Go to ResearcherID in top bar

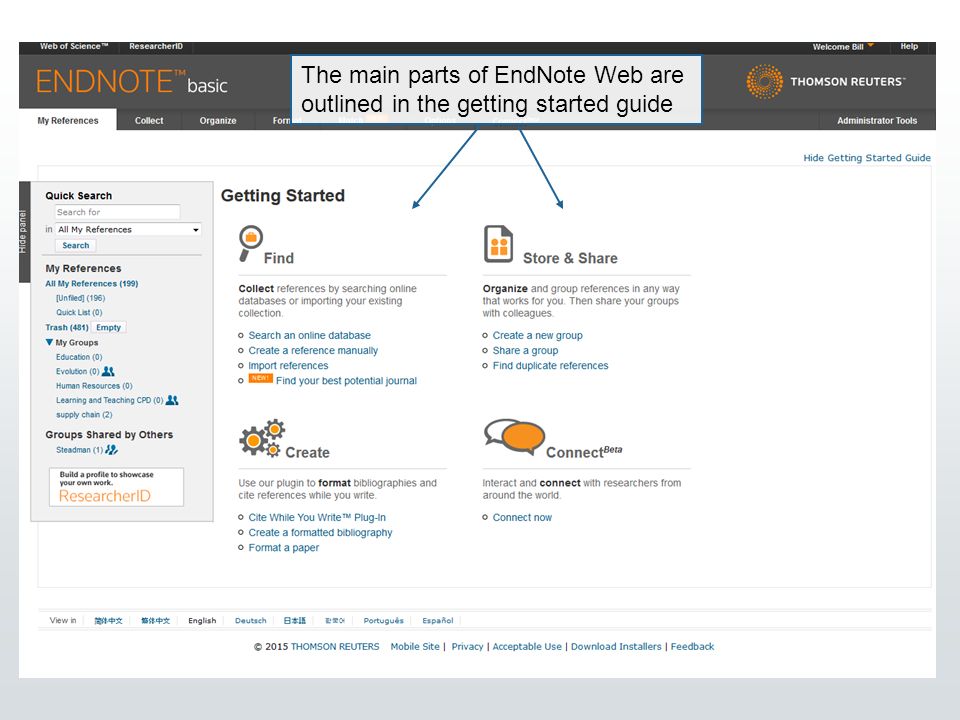click(156, 46)
